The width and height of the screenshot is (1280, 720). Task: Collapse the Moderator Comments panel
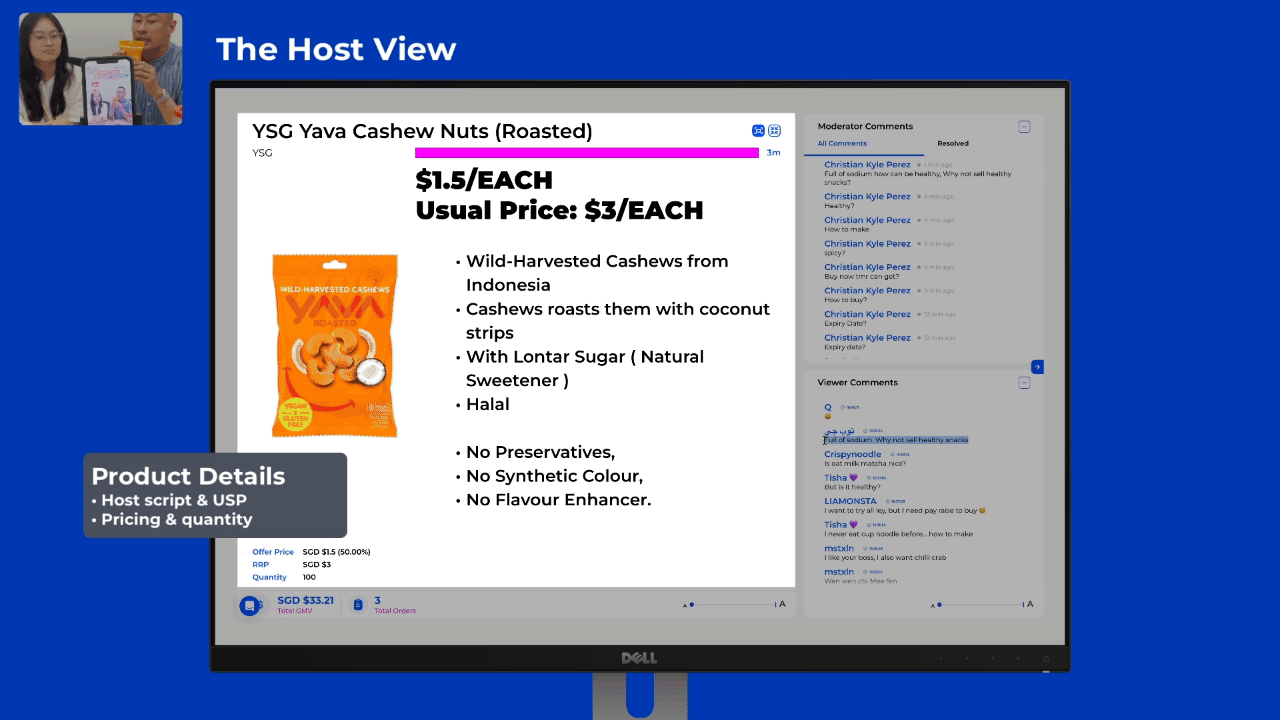pos(1024,127)
